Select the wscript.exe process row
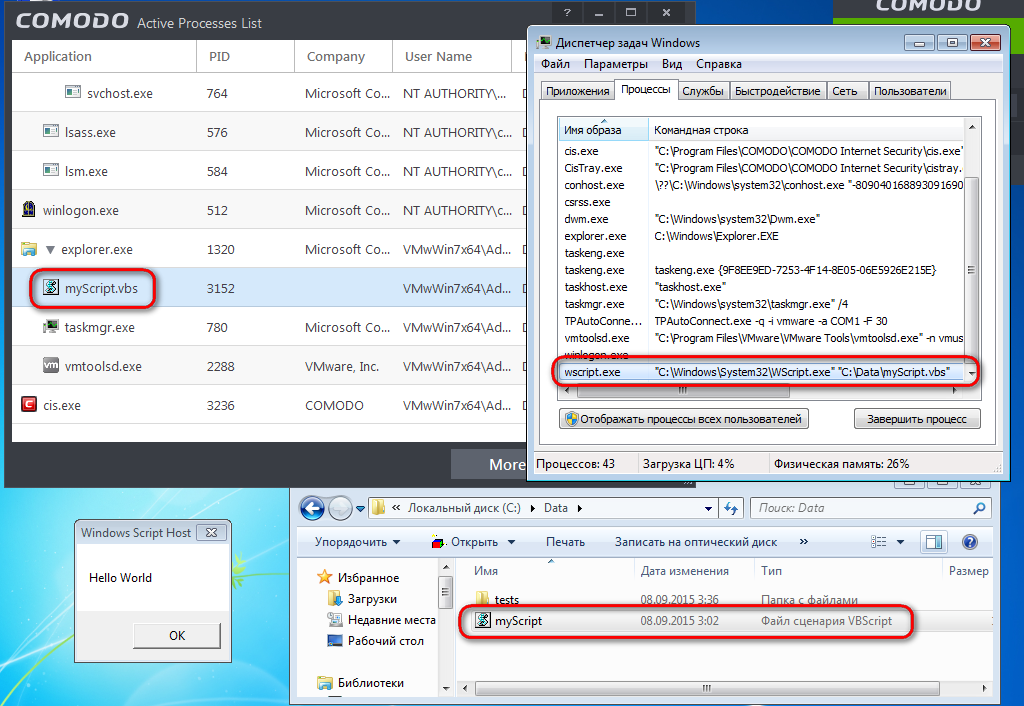 tap(761, 372)
